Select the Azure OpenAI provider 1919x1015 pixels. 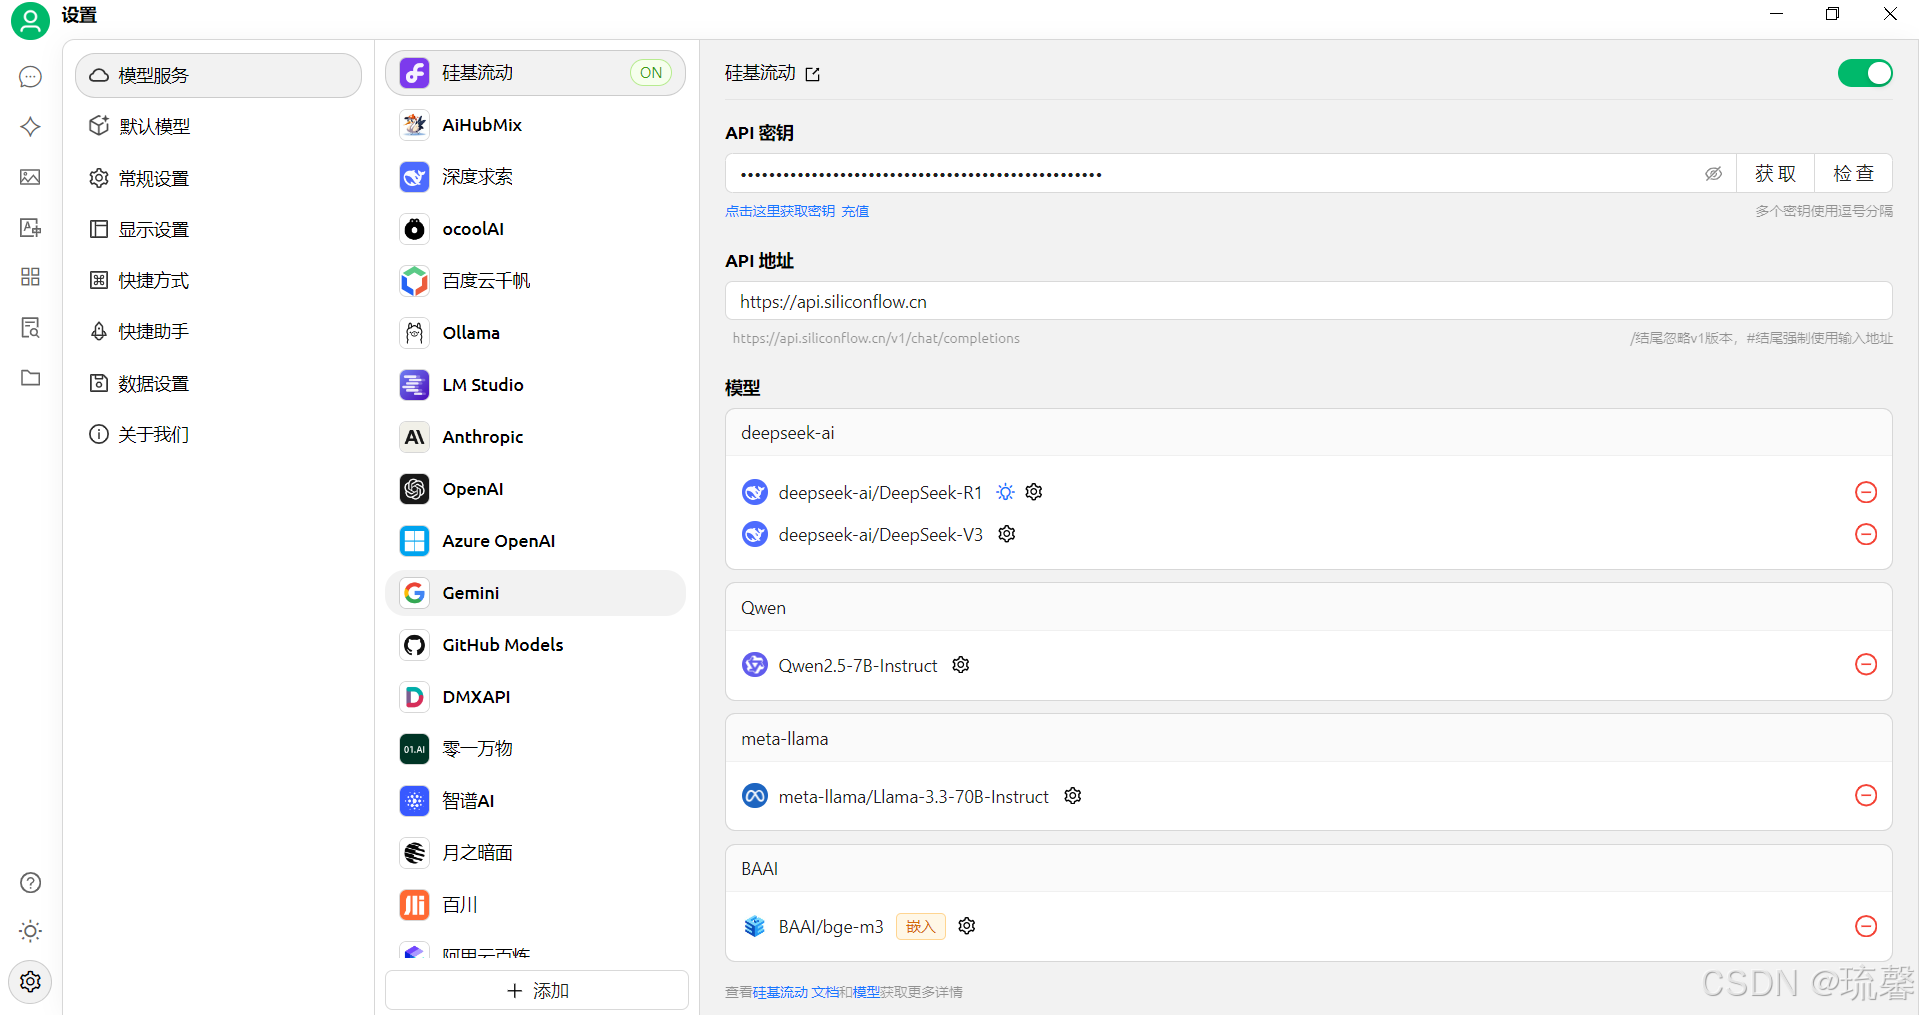pos(535,541)
